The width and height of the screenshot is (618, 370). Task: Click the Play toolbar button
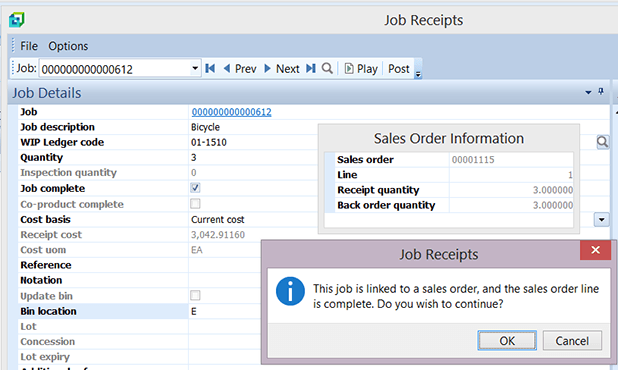coord(361,69)
